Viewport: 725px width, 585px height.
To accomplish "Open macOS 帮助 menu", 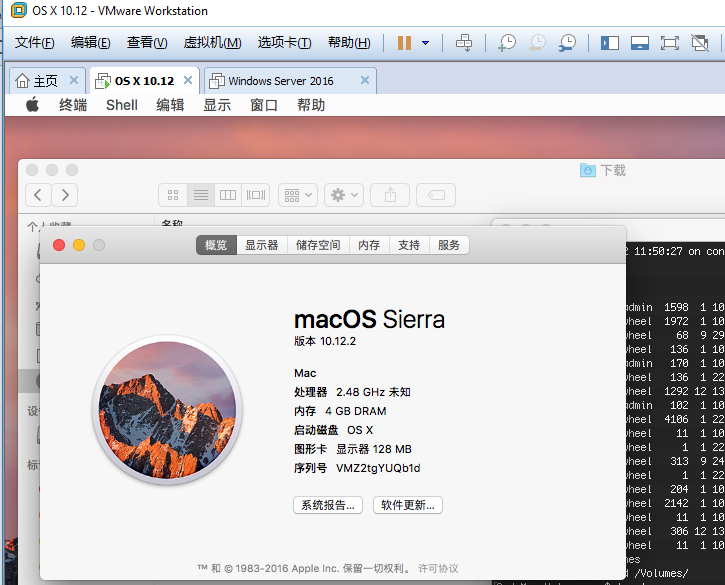I will point(311,105).
